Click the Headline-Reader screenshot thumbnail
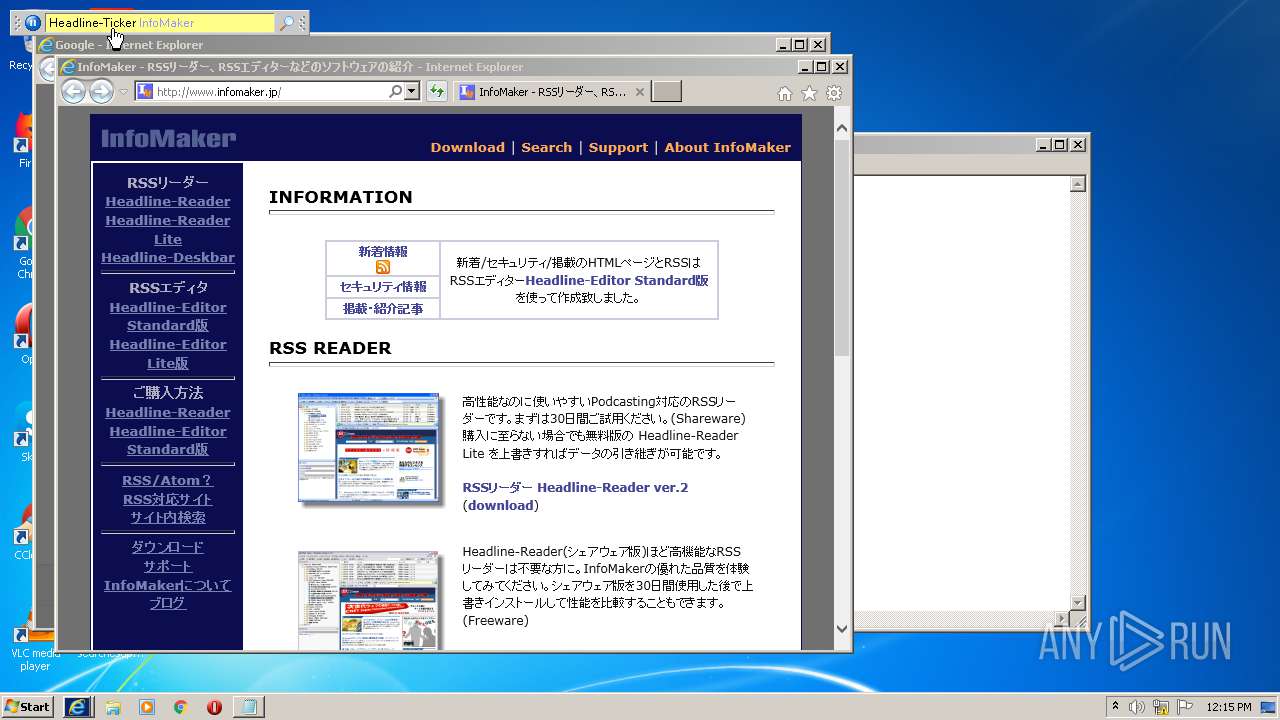Viewport: 1280px width, 720px height. tap(369, 447)
